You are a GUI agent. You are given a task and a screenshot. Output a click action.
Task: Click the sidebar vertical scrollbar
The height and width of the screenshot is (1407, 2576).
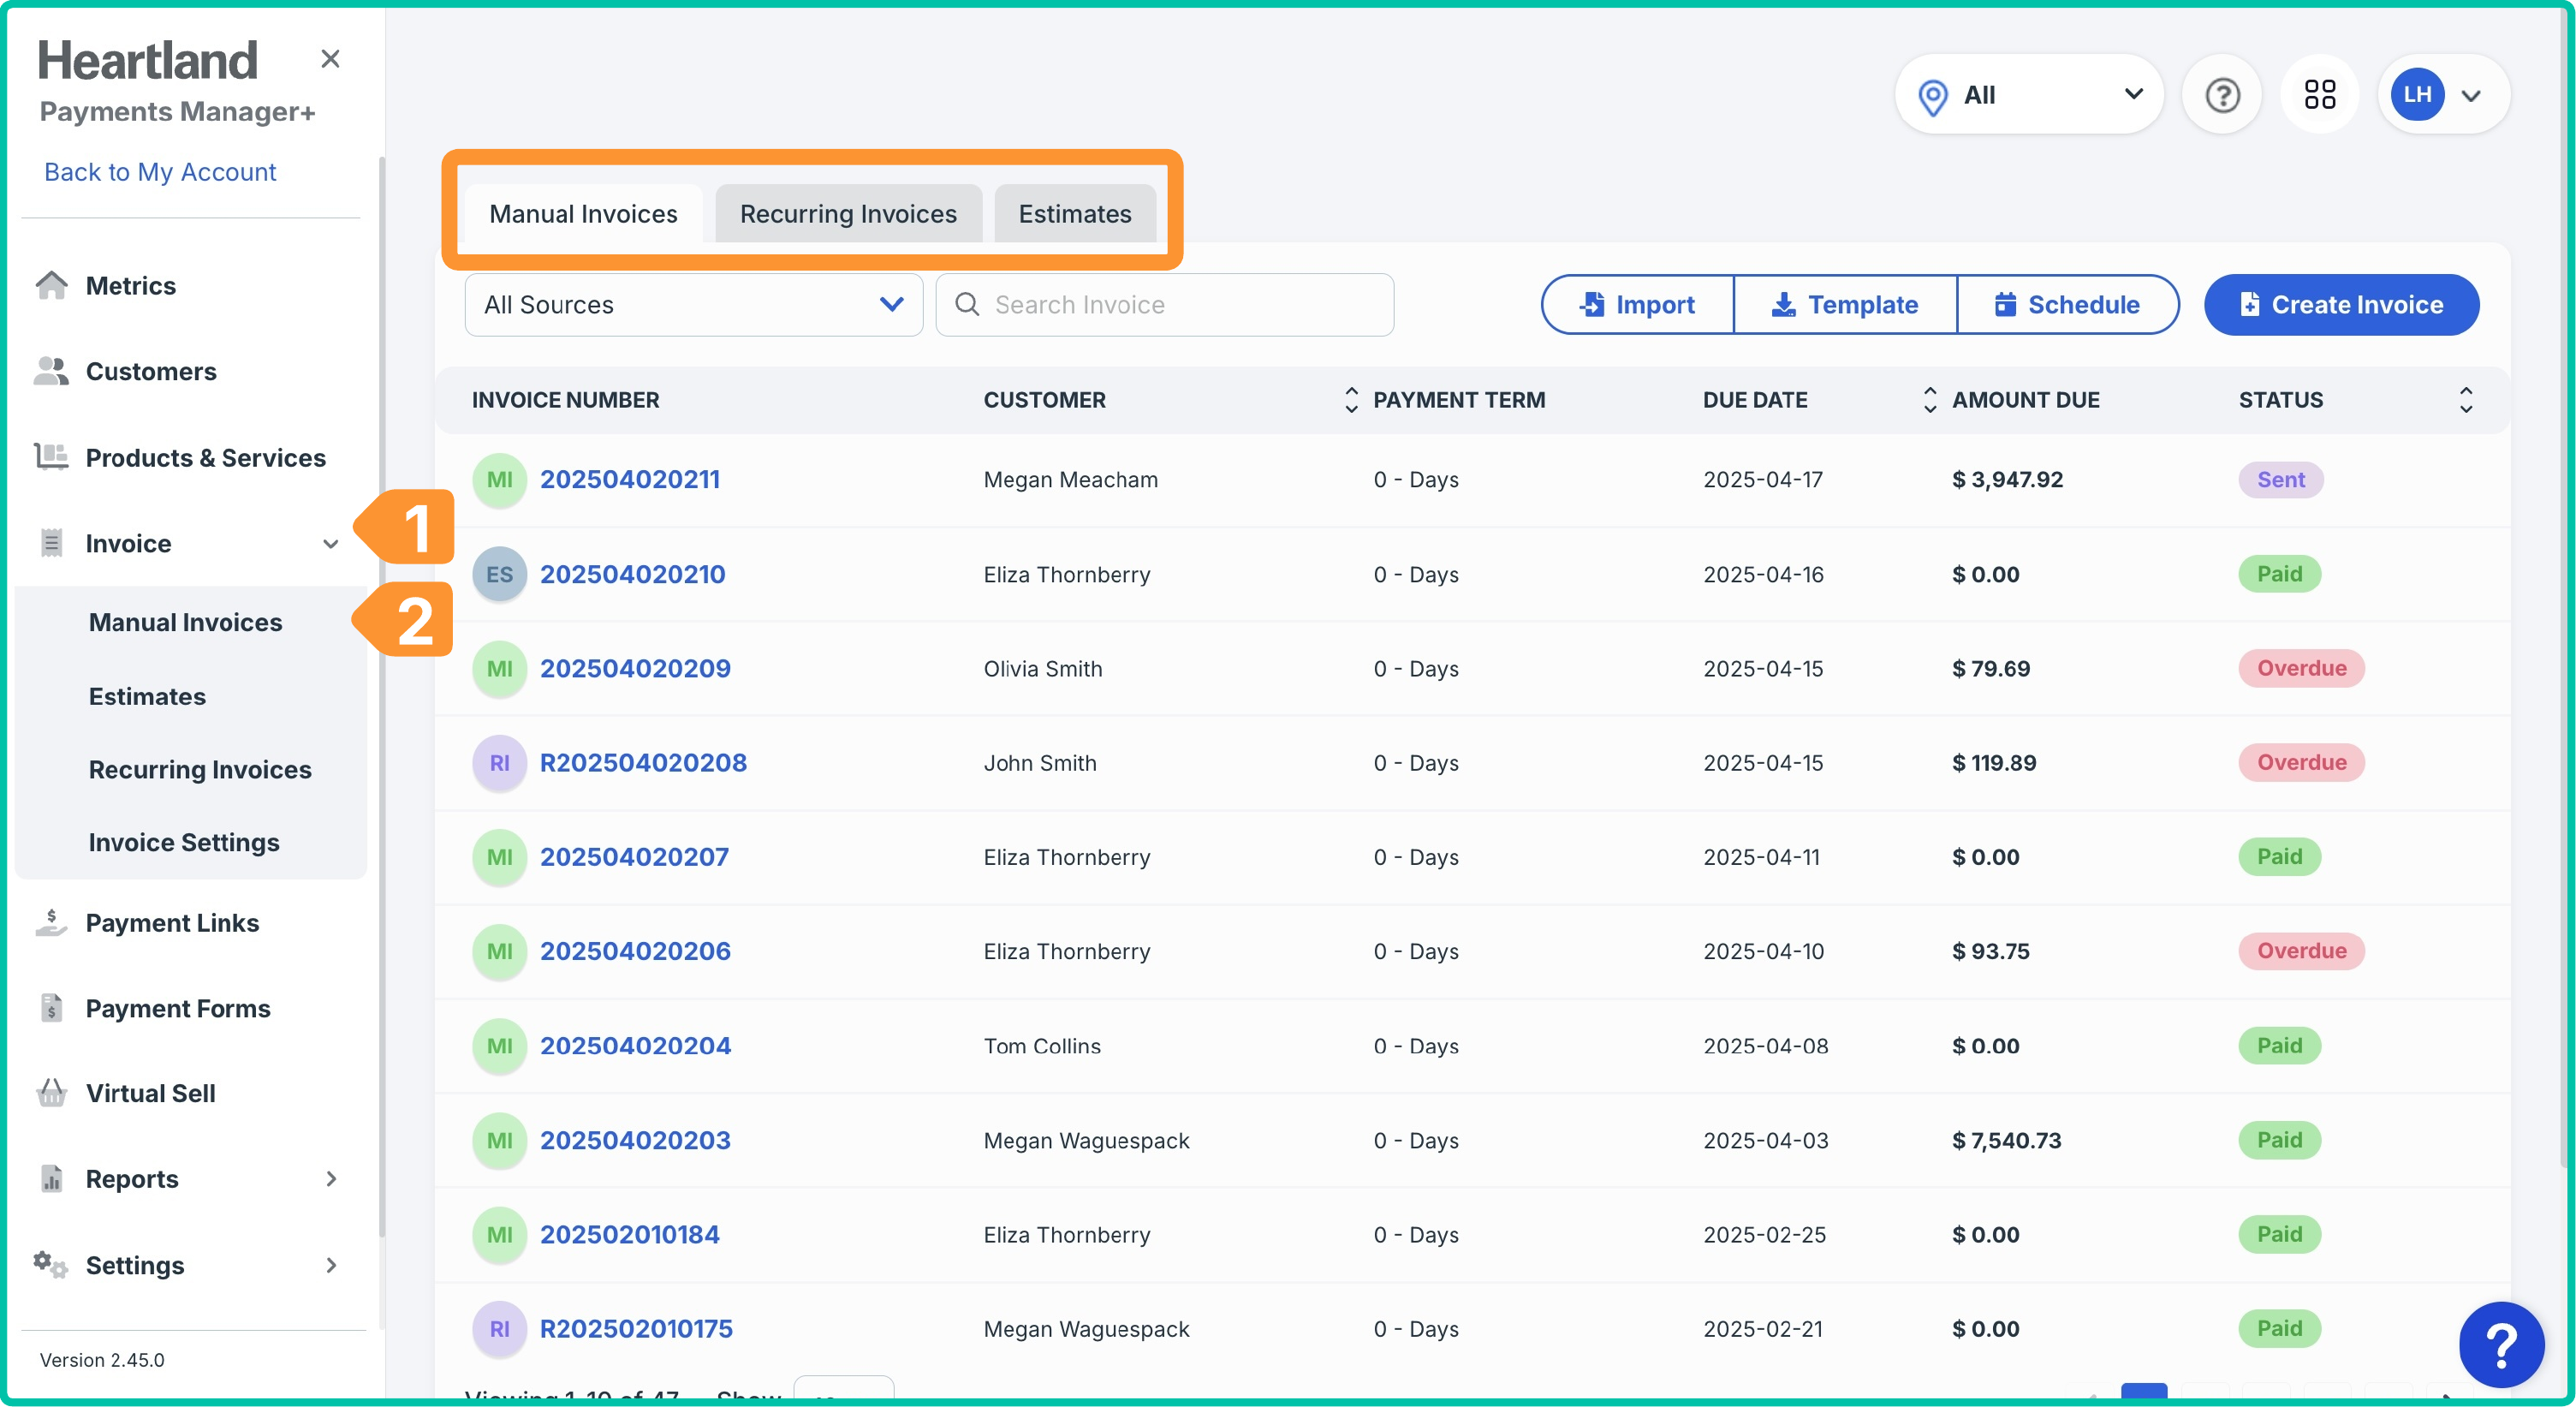381,696
